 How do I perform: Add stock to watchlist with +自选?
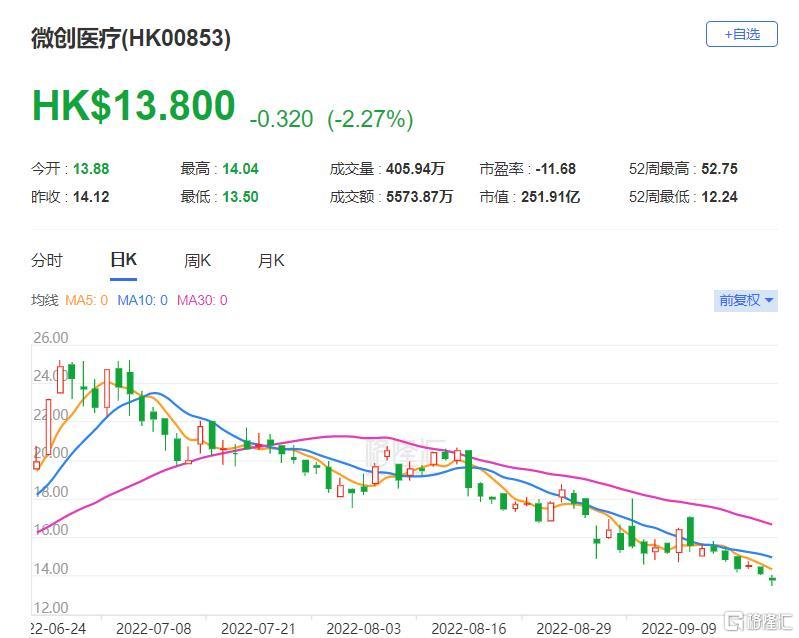click(741, 34)
